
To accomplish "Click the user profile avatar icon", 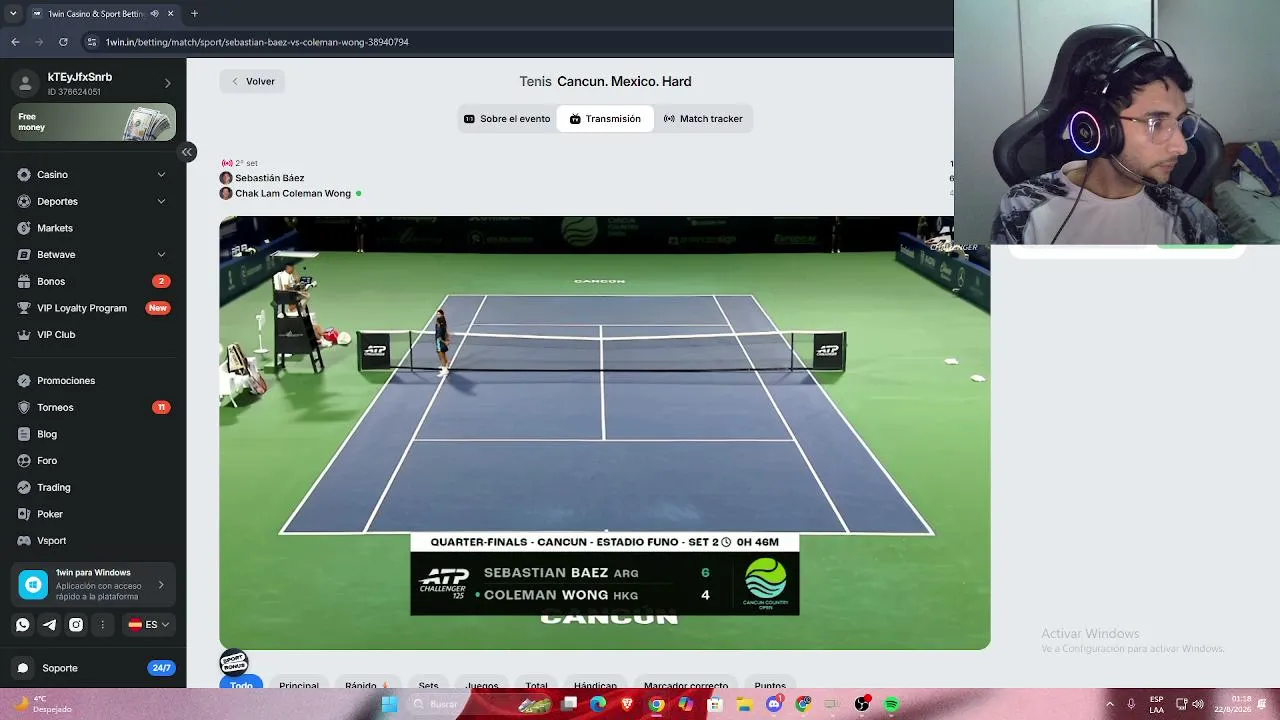I will (x=25, y=83).
